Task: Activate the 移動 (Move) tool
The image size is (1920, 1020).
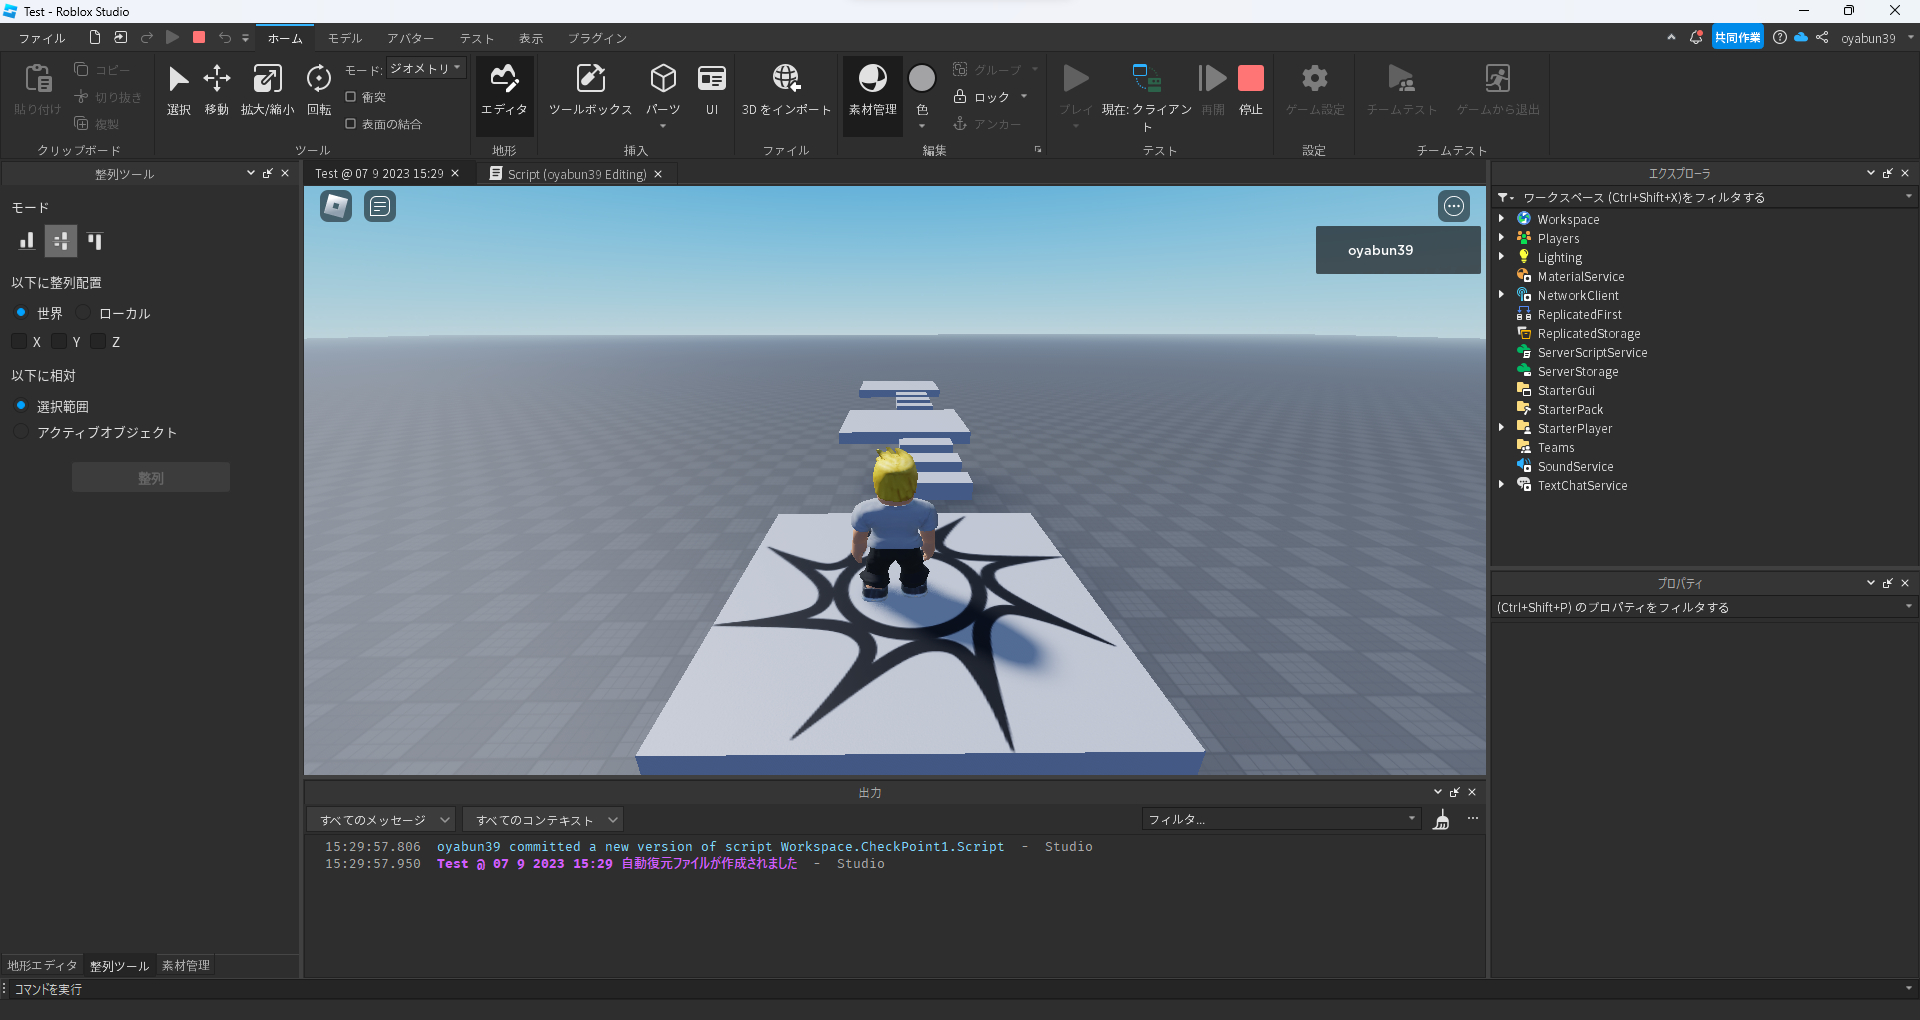Action: click(217, 90)
